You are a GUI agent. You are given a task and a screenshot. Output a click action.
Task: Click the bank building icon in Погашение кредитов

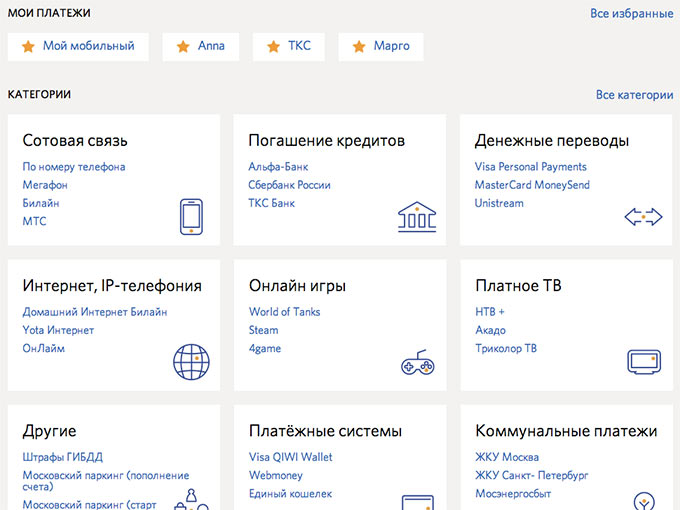coord(417,216)
